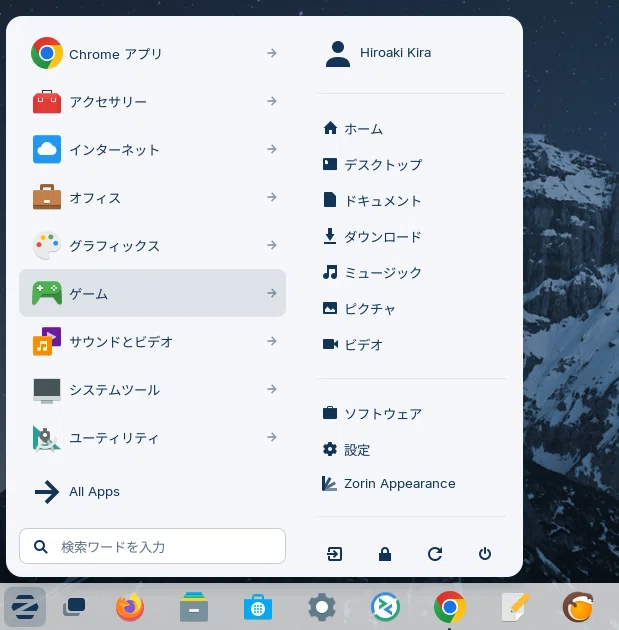Image resolution: width=619 pixels, height=630 pixels.
Task: Open the アクセサリー category
Action: tap(152, 101)
